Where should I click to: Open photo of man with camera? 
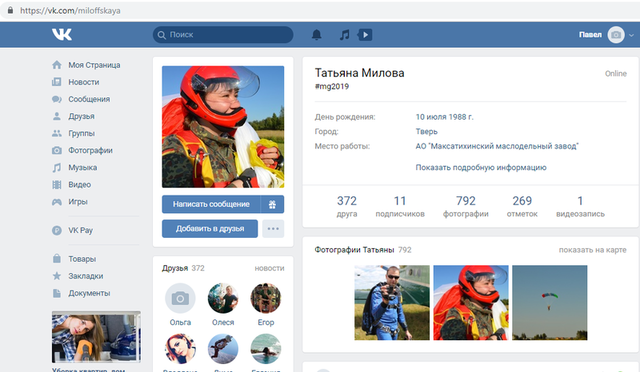(392, 303)
